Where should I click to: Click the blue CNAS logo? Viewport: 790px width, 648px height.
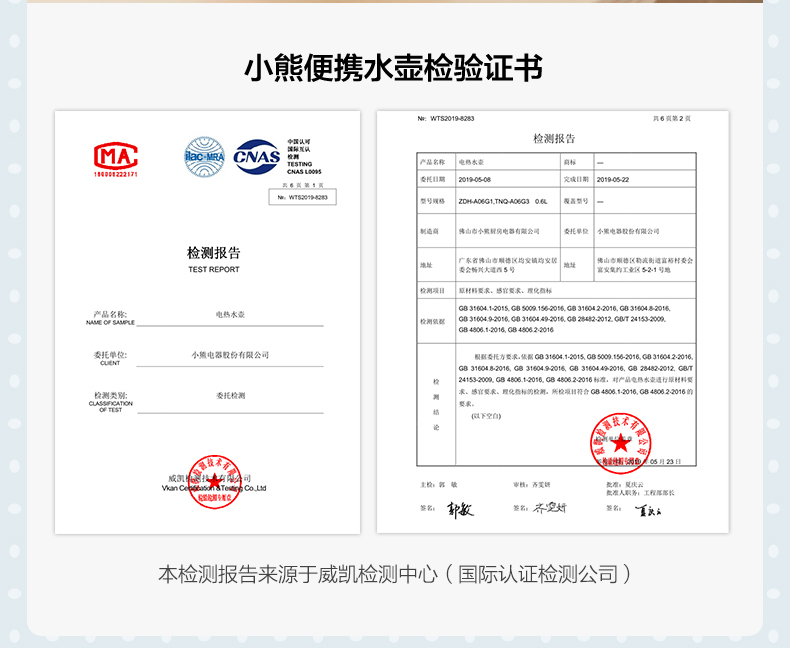tap(256, 157)
